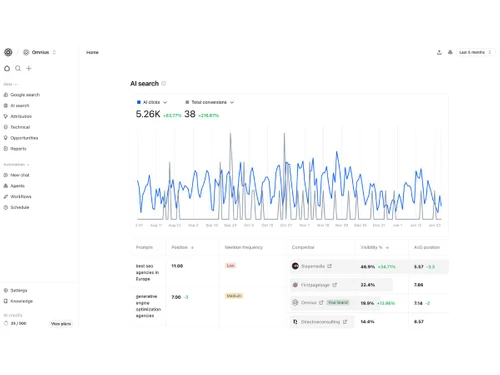This screenshot has height=375, width=500.
Task: Click the Technical sidebar icon
Action: (6, 127)
